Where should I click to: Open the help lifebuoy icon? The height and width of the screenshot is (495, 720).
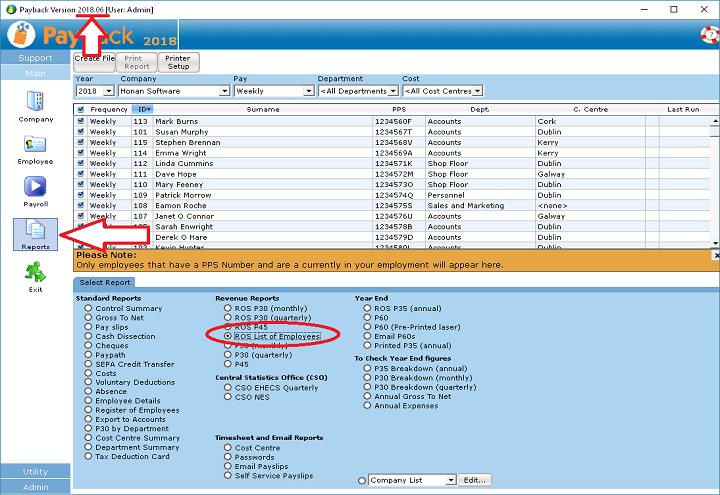tap(710, 35)
